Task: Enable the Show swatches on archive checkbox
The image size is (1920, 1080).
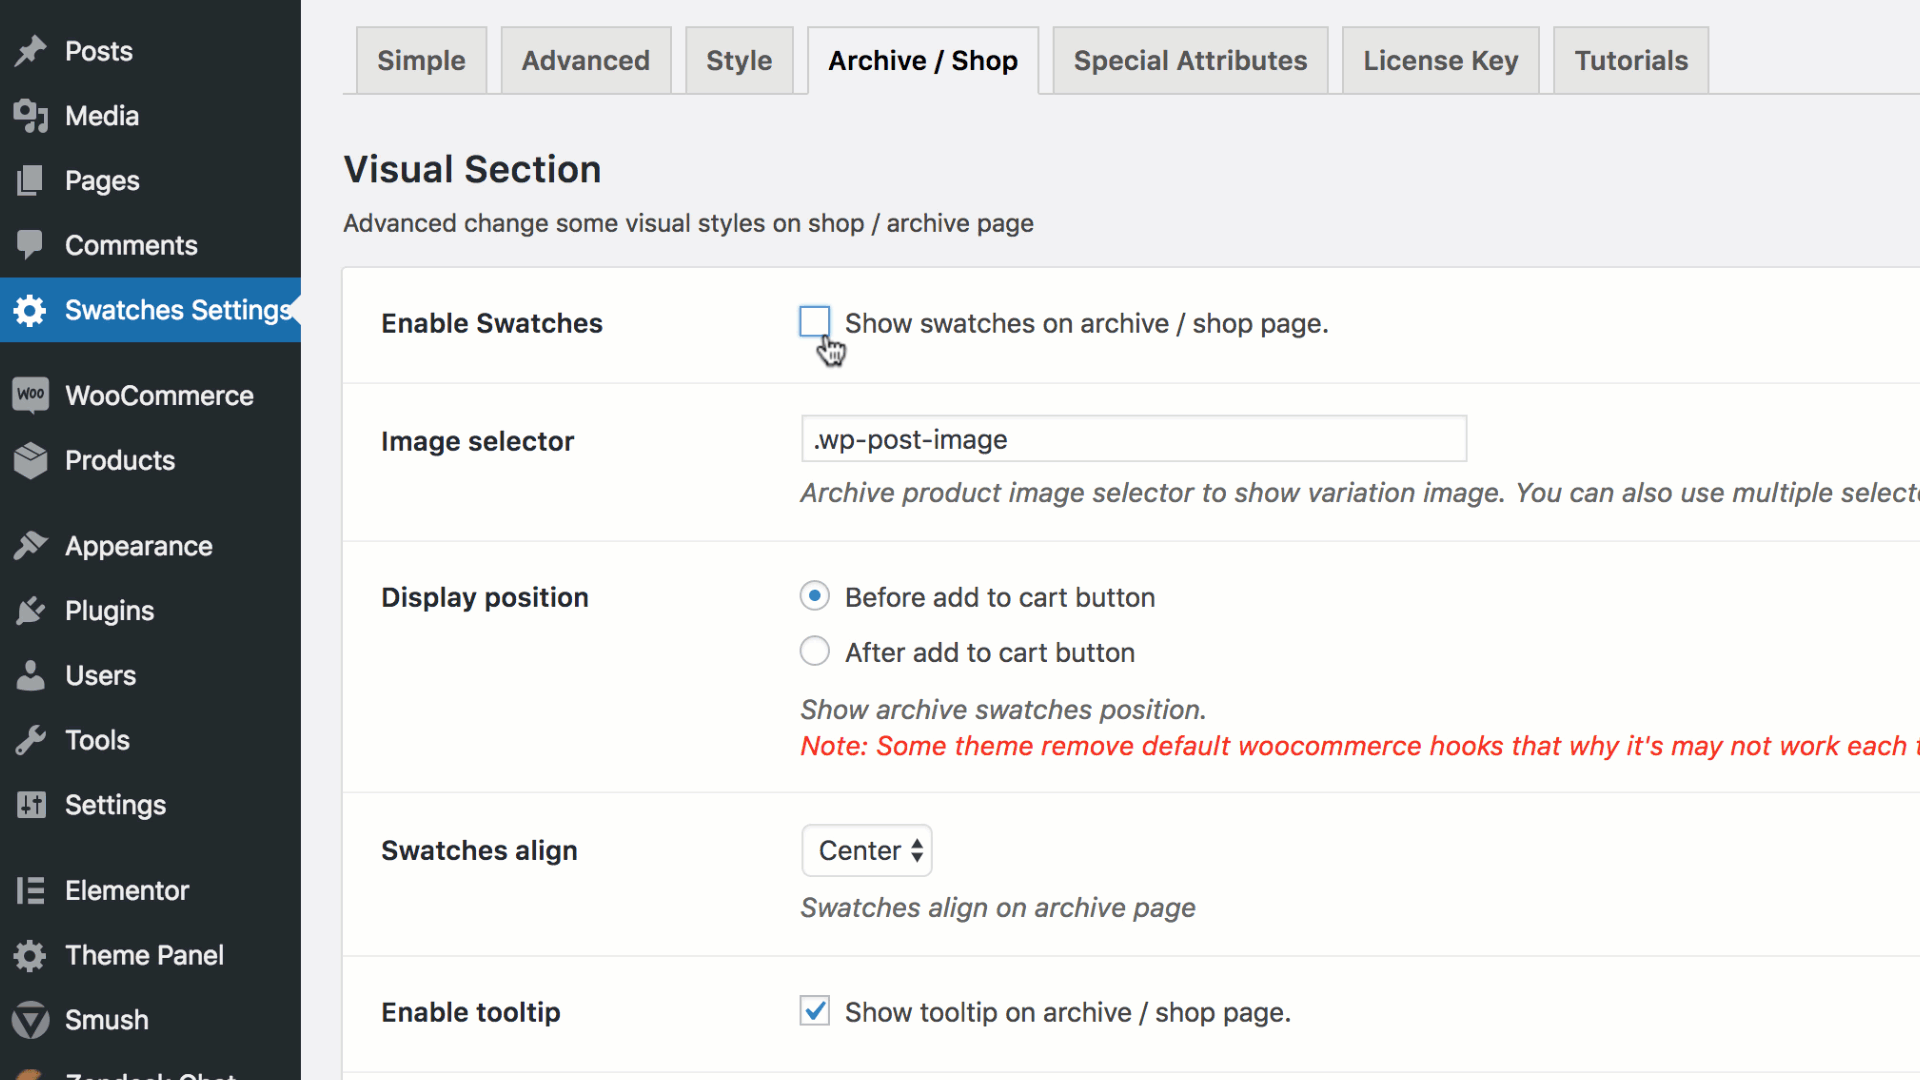Action: pyautogui.click(x=814, y=322)
